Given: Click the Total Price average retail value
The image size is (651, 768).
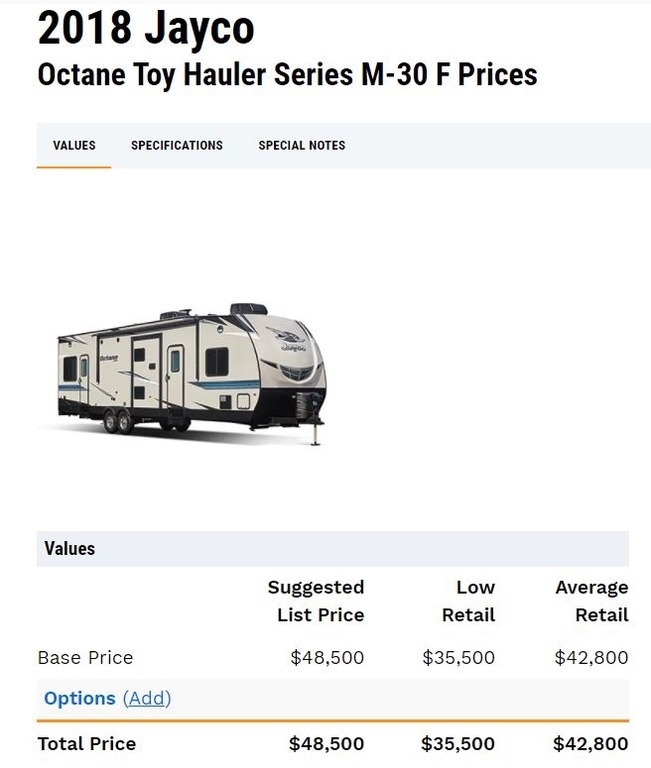Looking at the screenshot, I should point(591,743).
